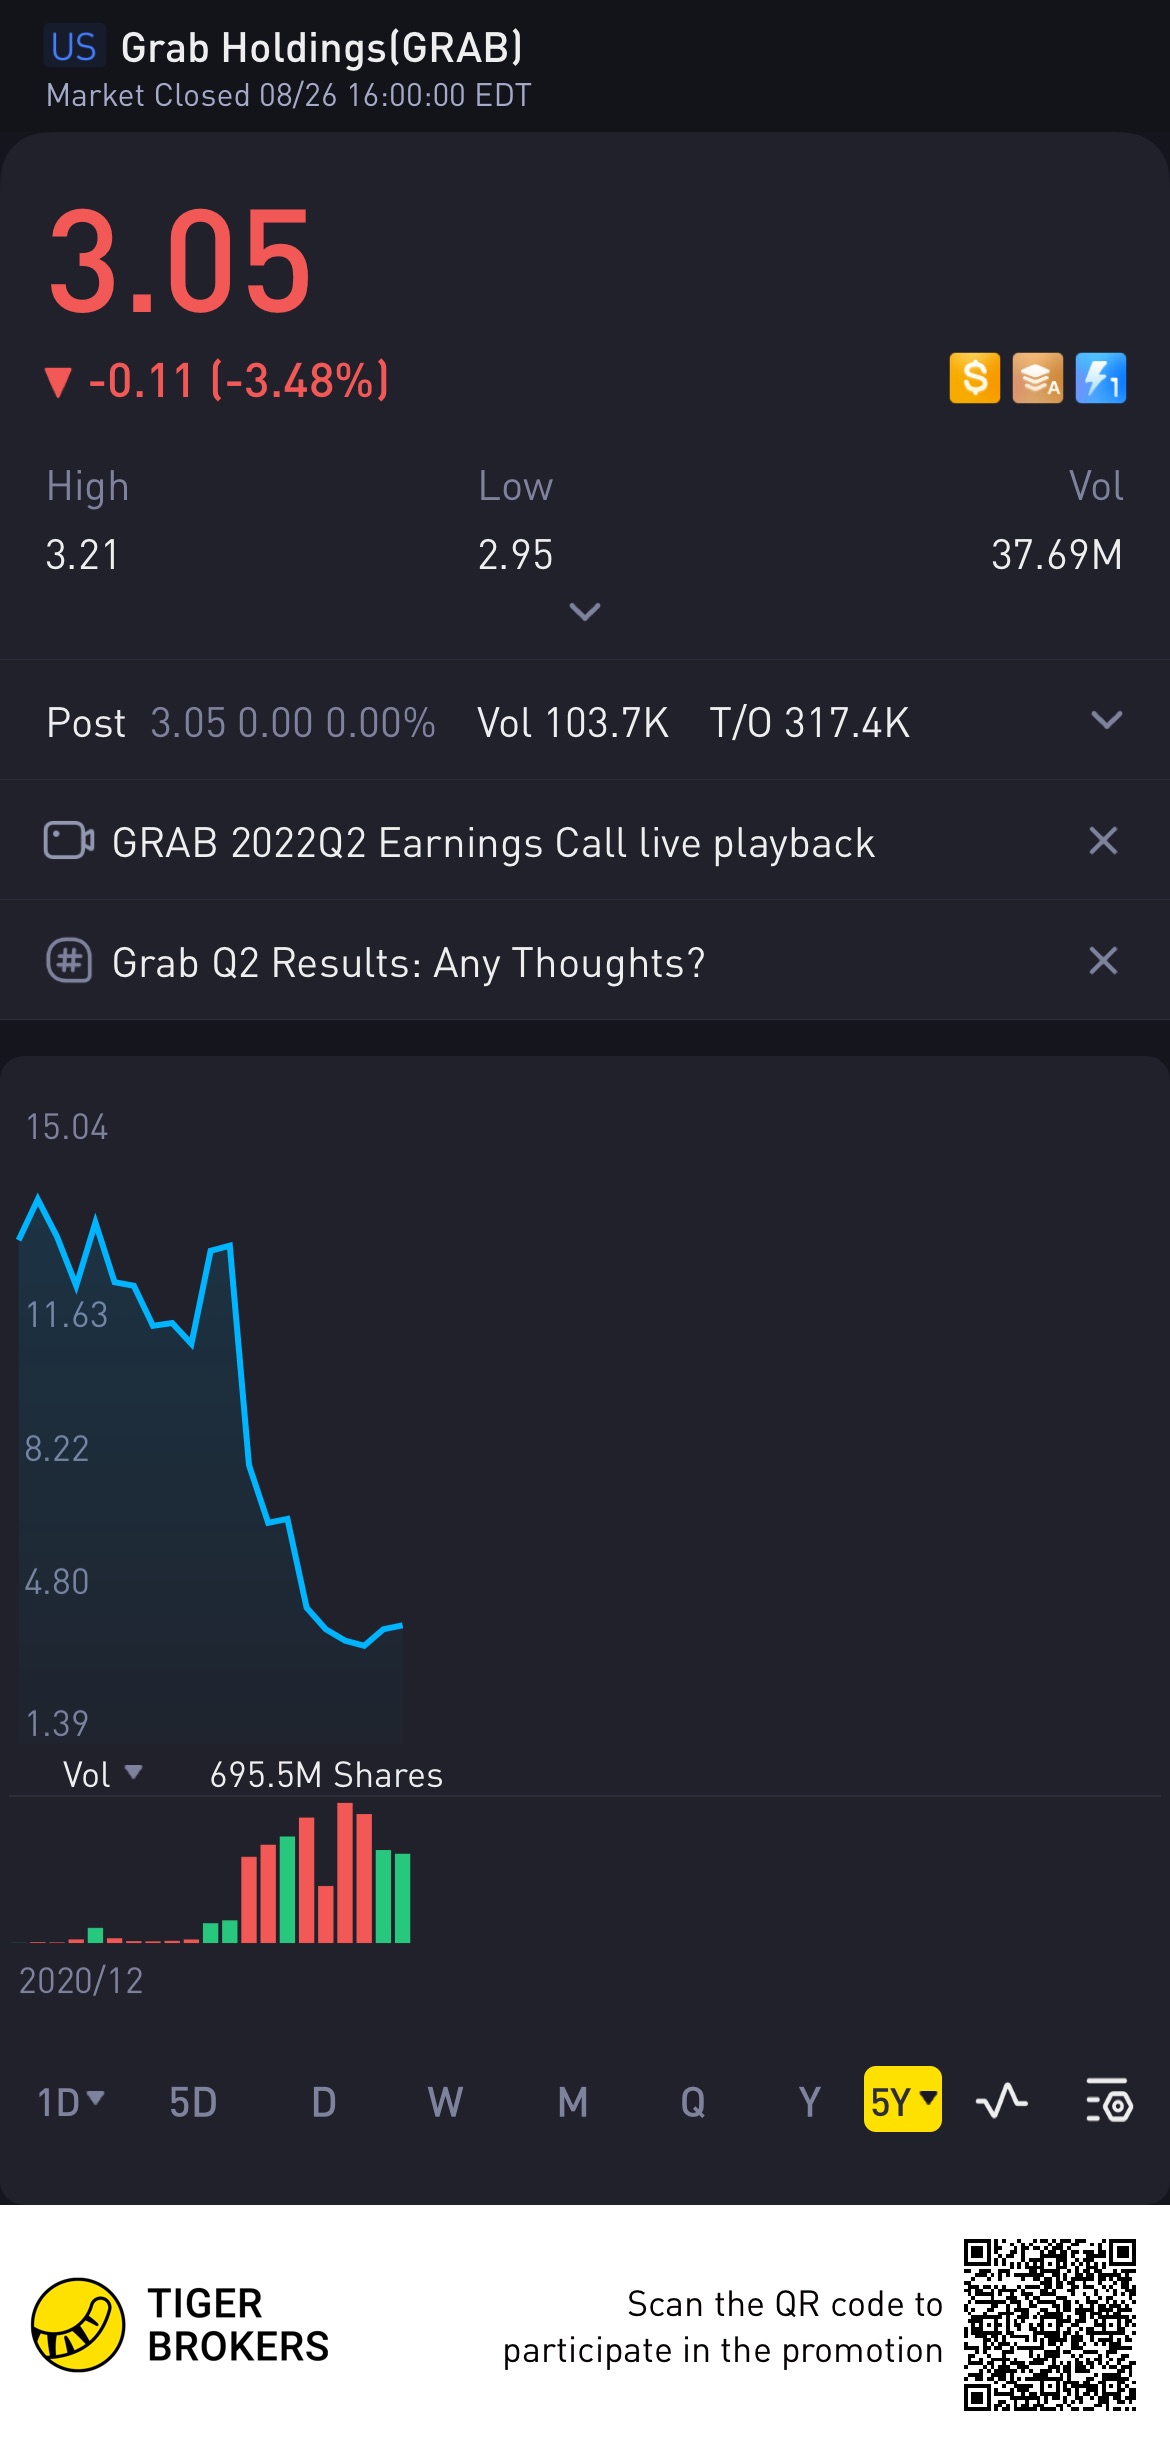Tap the video camera earnings call icon
Image resolution: width=1170 pixels, height=2445 pixels.
coord(69,841)
